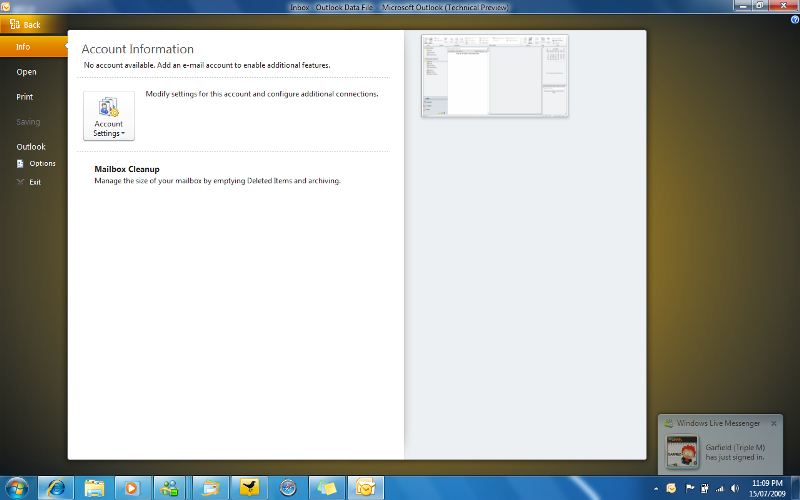Open Mailbox Cleanup

[127, 169]
